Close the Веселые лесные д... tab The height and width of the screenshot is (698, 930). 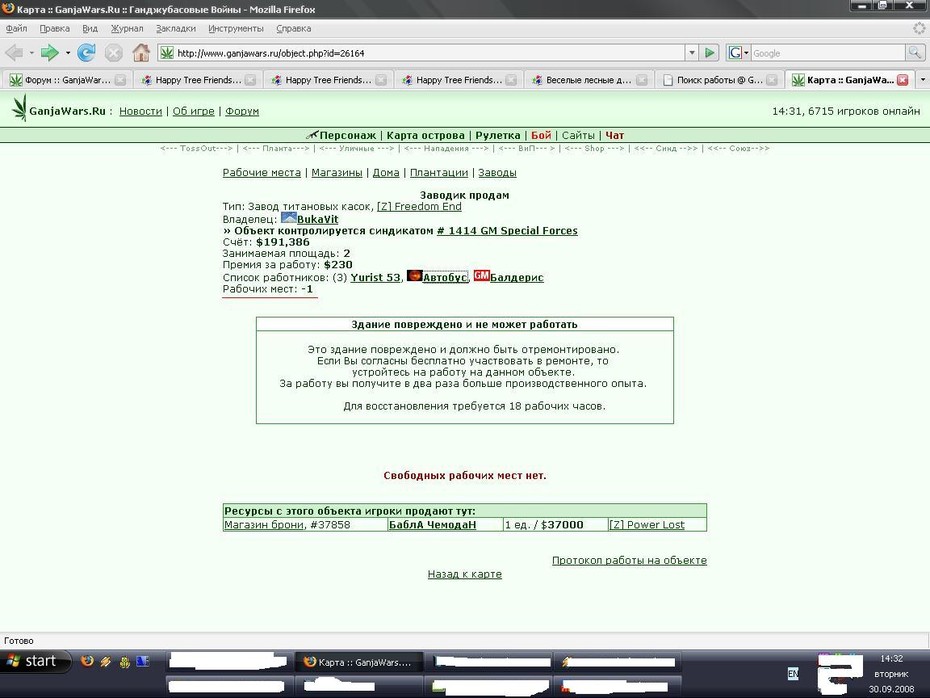click(642, 80)
